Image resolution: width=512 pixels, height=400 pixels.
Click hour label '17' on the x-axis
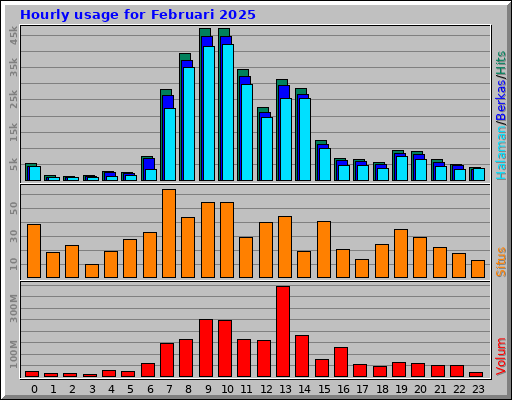pos(362,389)
